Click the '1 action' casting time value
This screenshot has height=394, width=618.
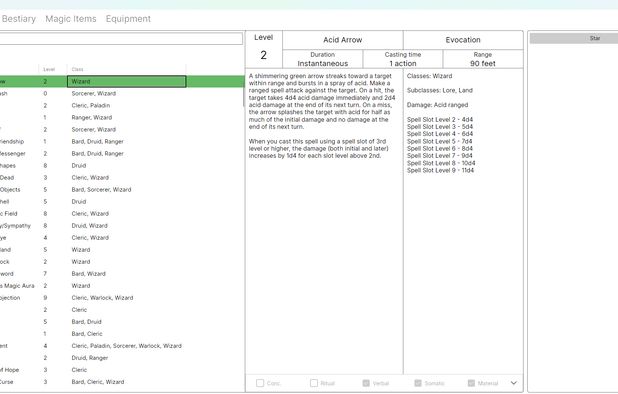[x=403, y=63]
